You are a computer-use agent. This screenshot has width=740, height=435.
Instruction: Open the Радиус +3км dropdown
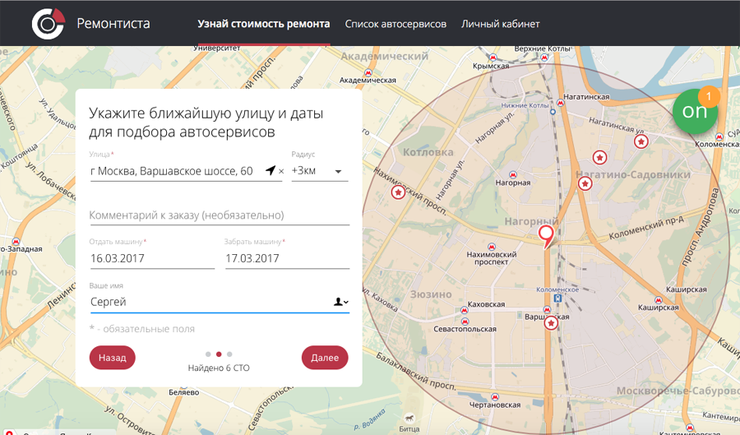[320, 171]
